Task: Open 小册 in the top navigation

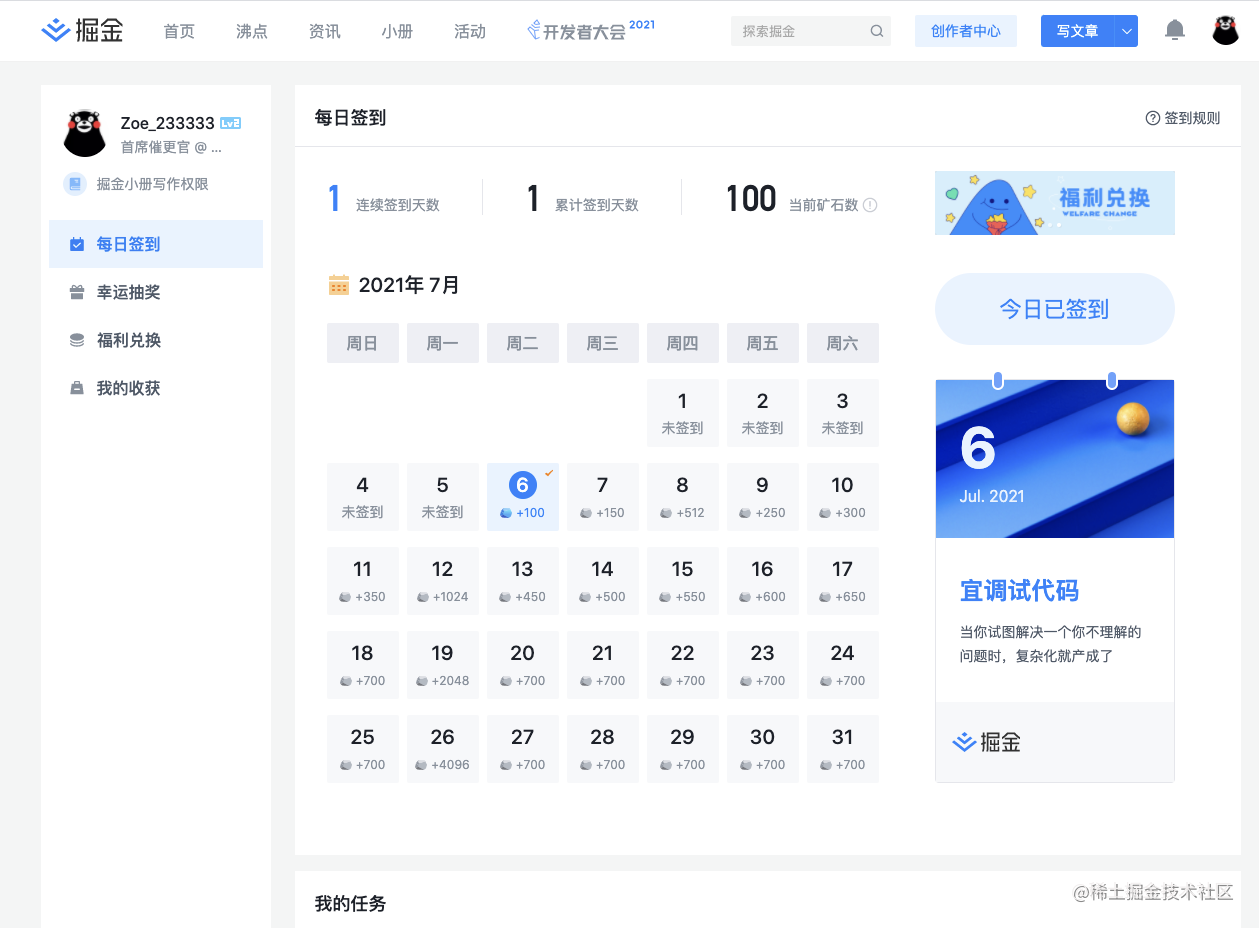Action: tap(397, 31)
